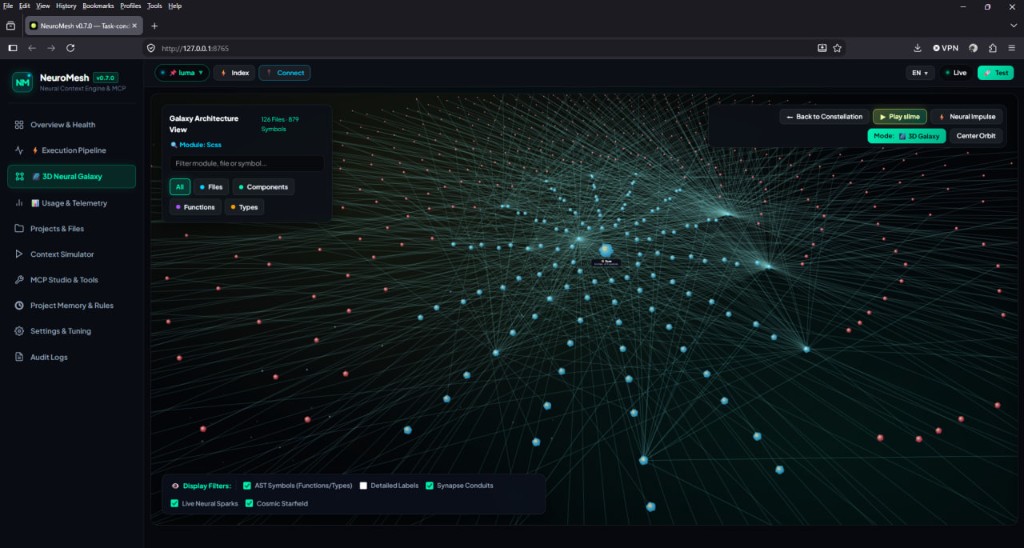
Task: Select the Files filter chip
Action: [211, 187]
